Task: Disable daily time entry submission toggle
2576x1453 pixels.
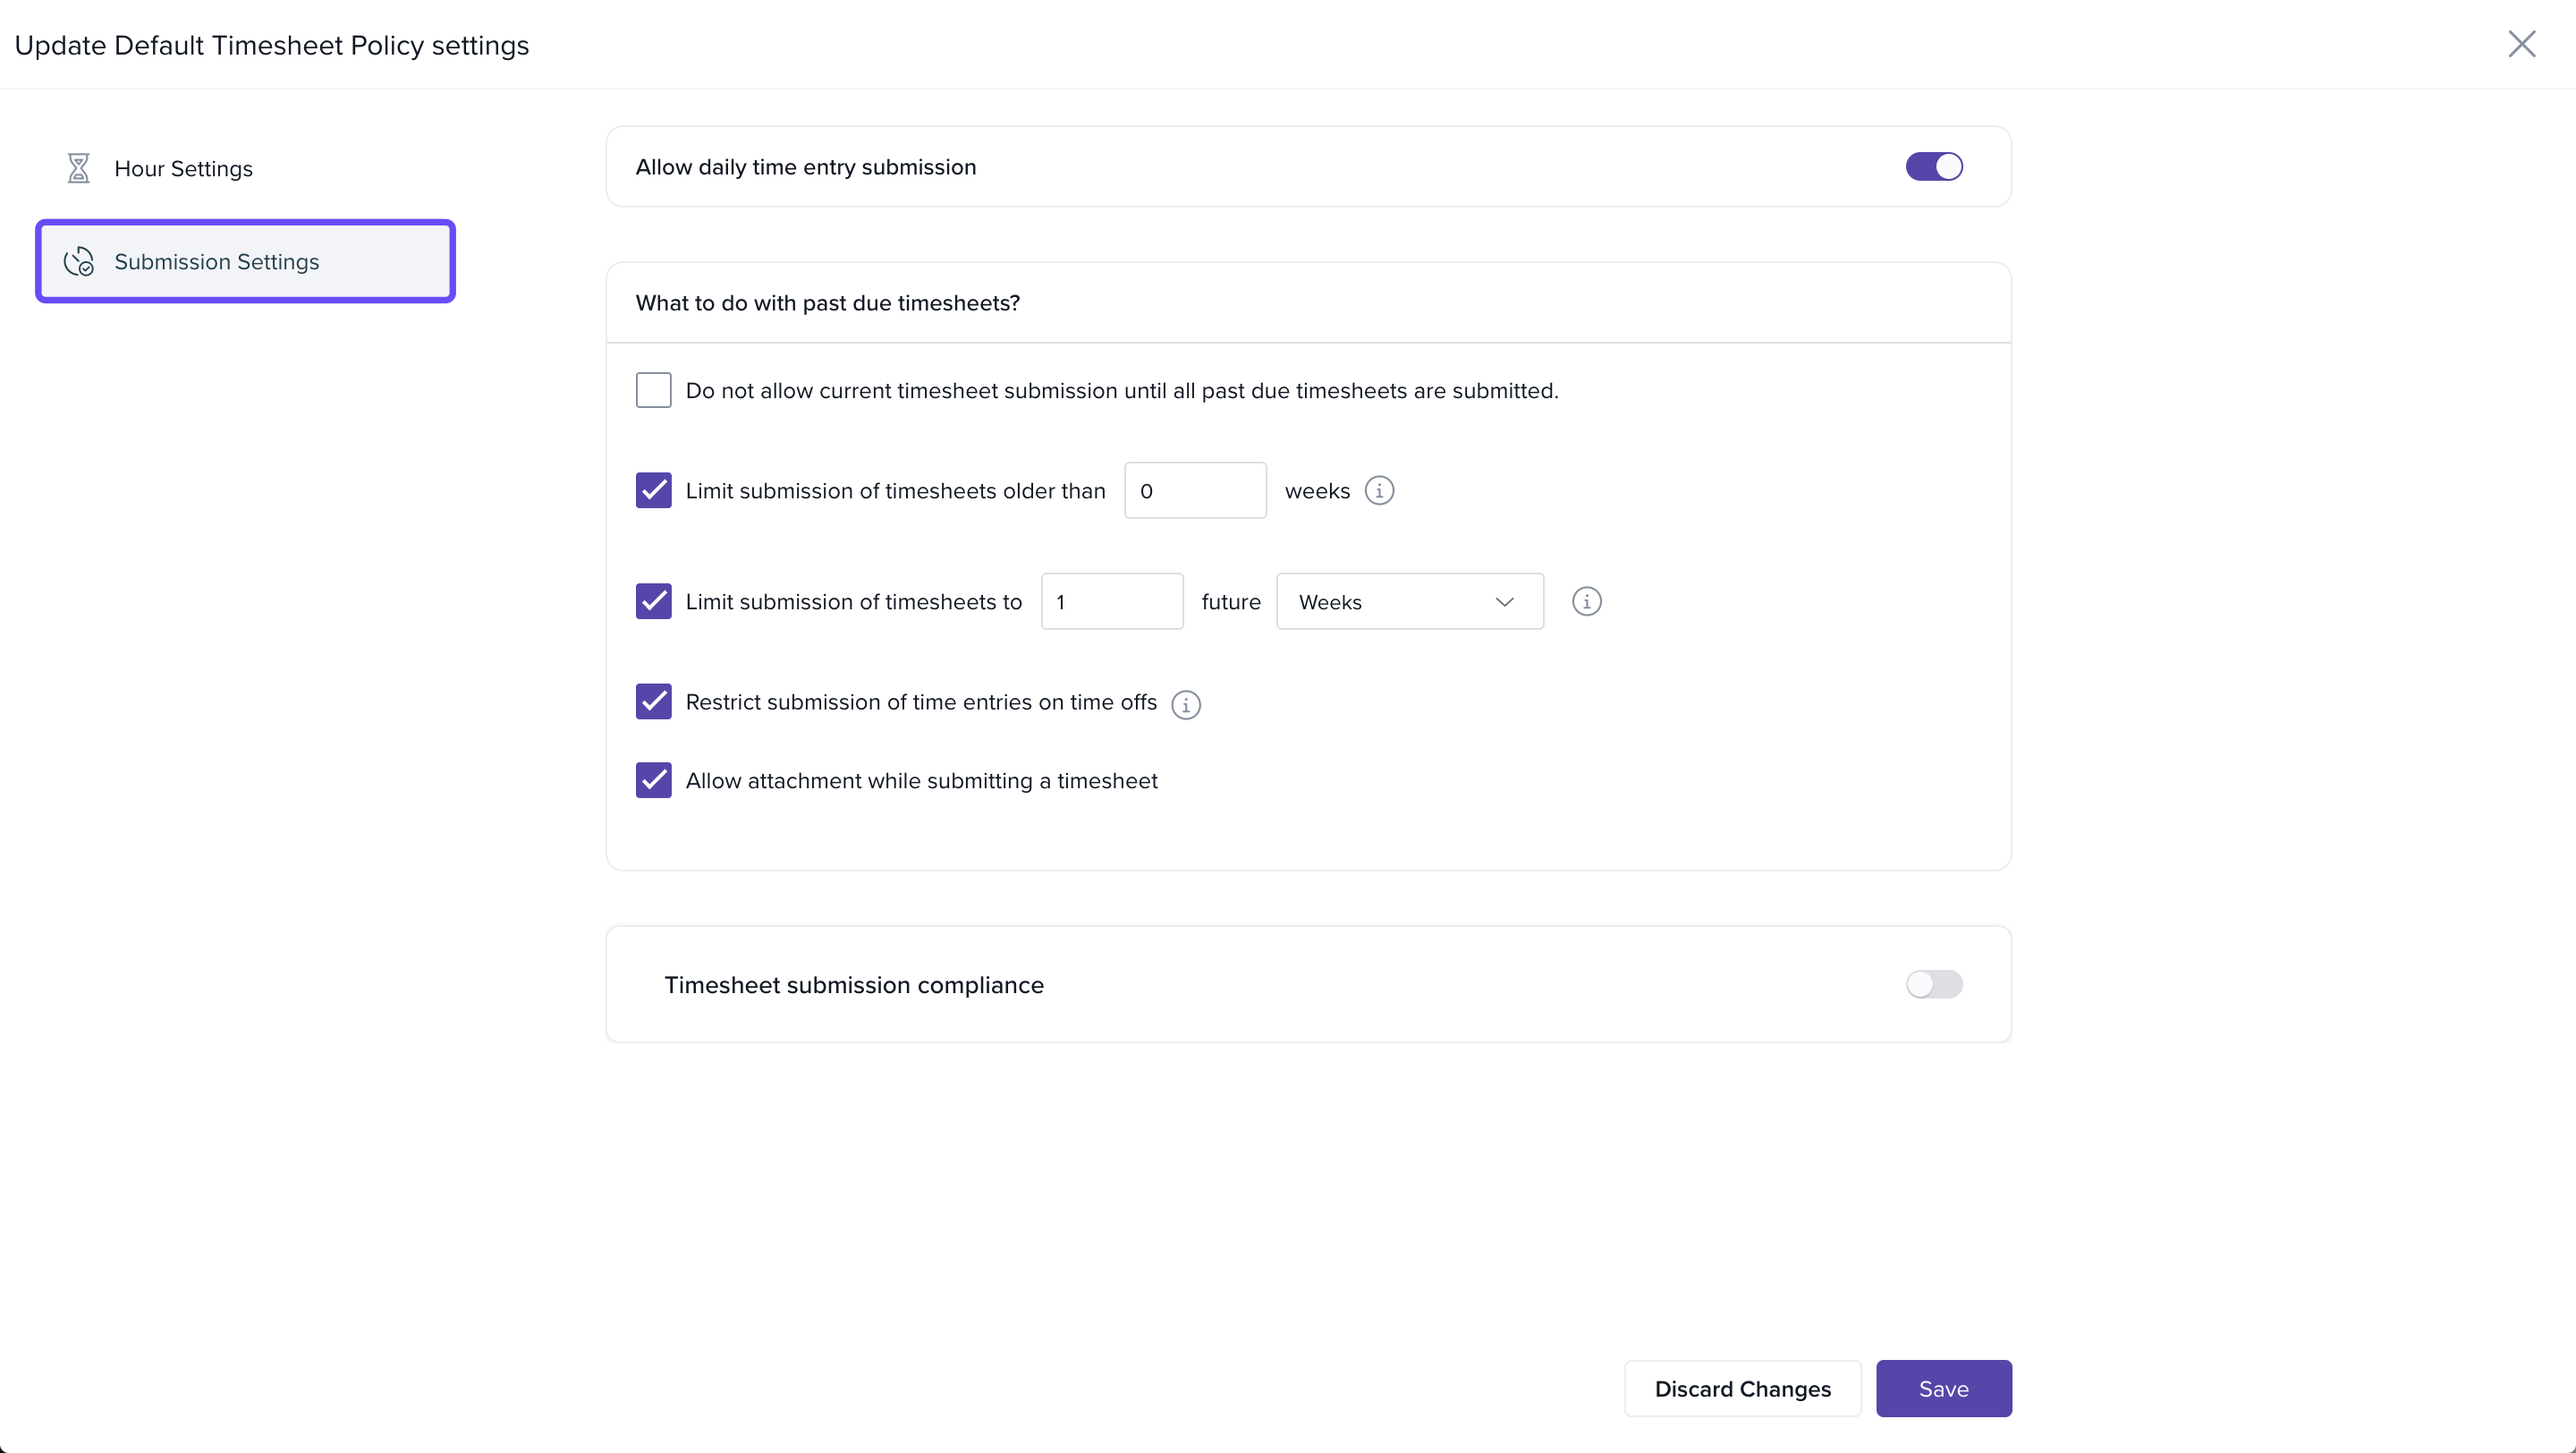Action: (1933, 167)
